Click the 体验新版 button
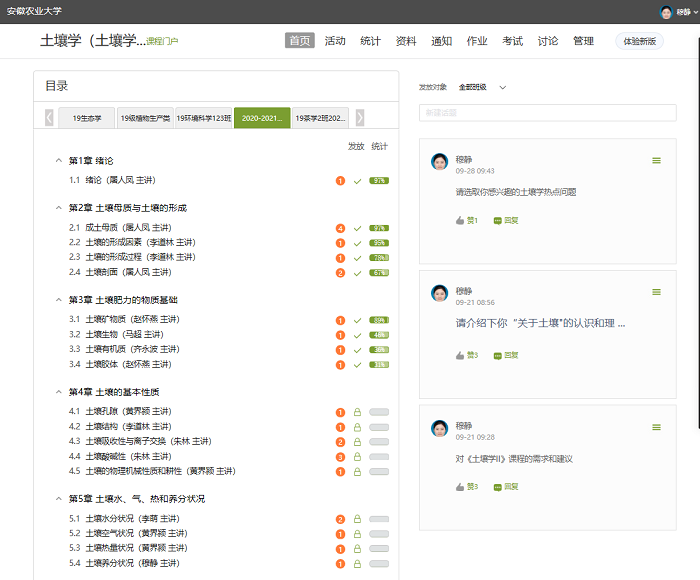 (x=640, y=41)
